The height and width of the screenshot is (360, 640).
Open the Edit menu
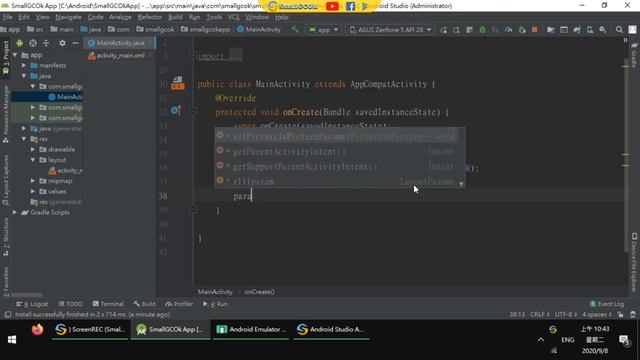[24, 17]
